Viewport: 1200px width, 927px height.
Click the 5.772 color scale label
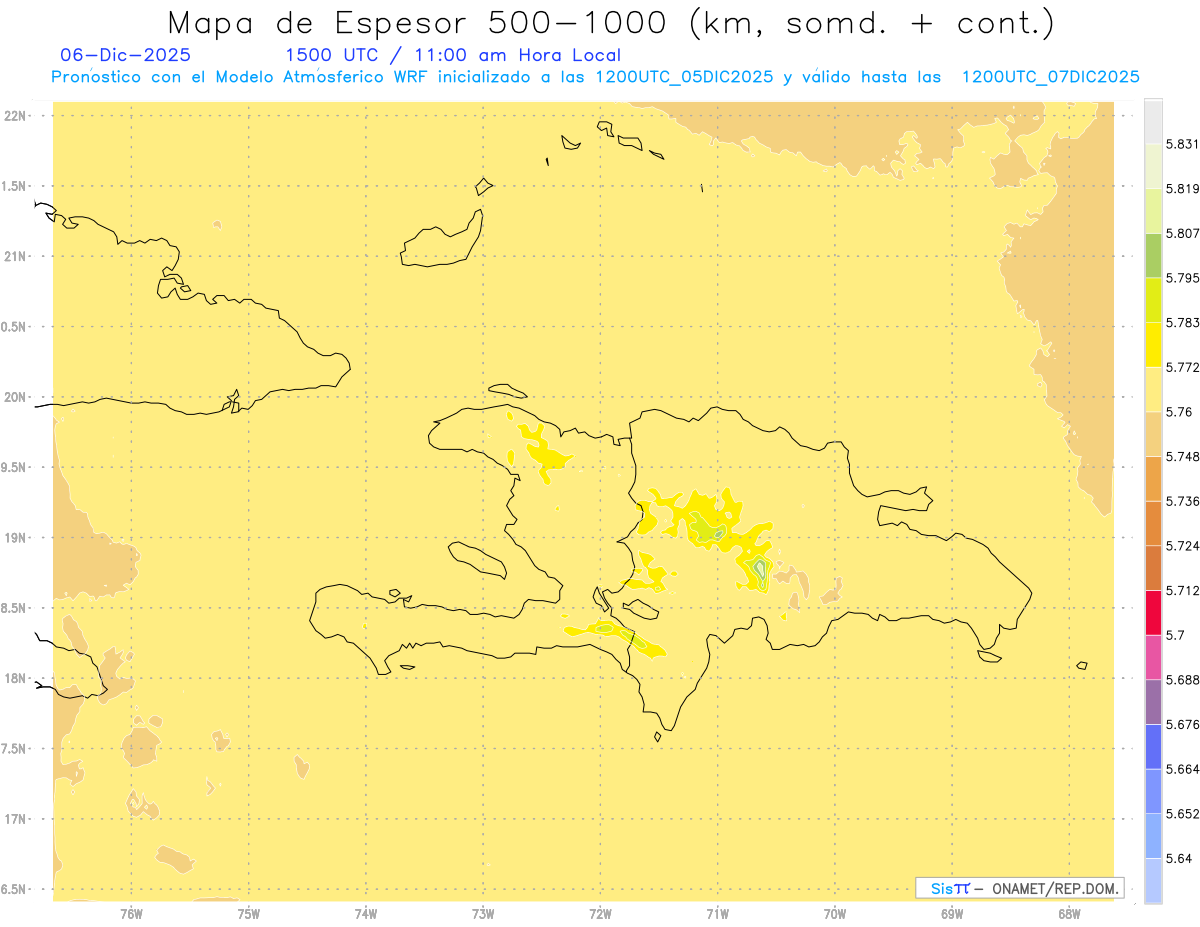pos(1182,367)
